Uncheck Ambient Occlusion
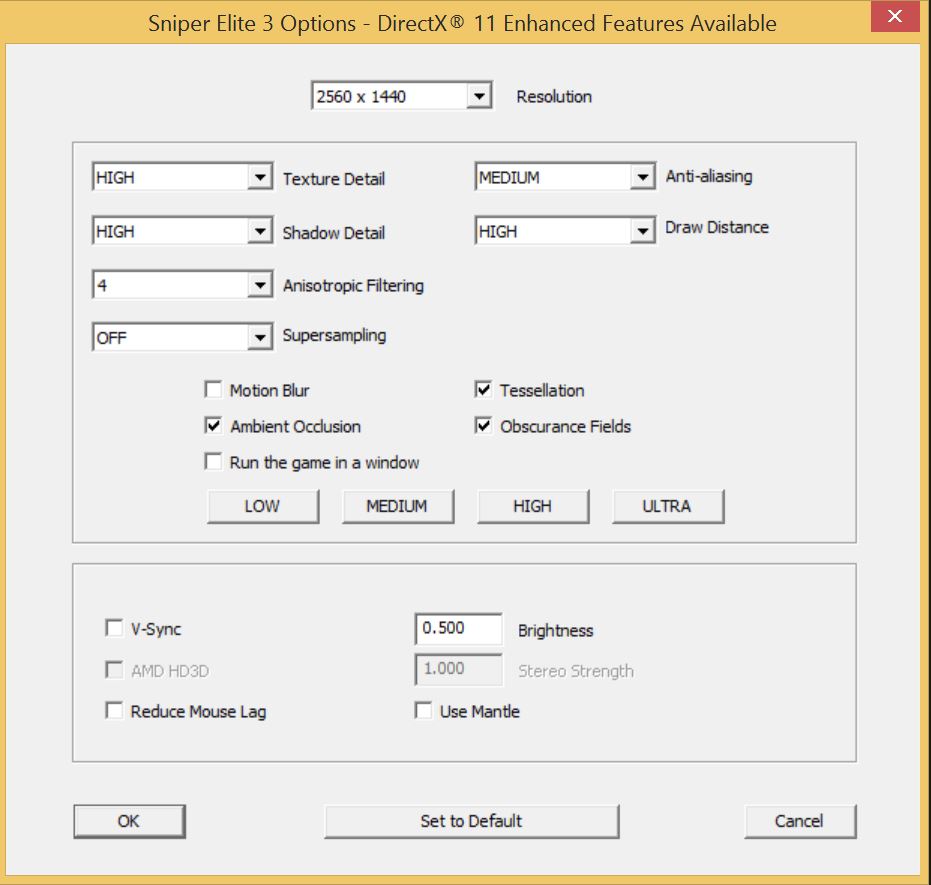Viewport: 931px width, 885px height. [213, 425]
